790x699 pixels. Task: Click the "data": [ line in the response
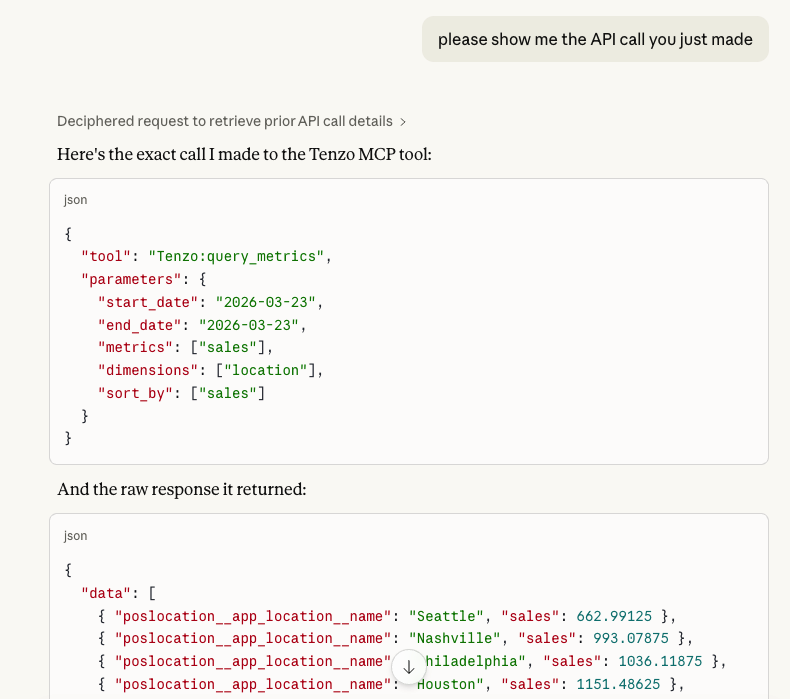click(118, 593)
